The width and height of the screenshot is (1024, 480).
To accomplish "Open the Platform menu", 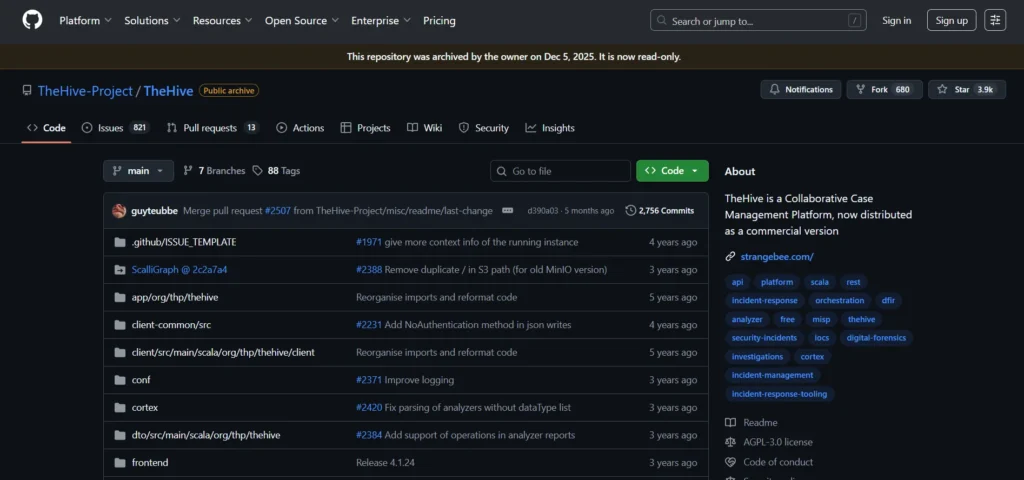I will point(85,20).
